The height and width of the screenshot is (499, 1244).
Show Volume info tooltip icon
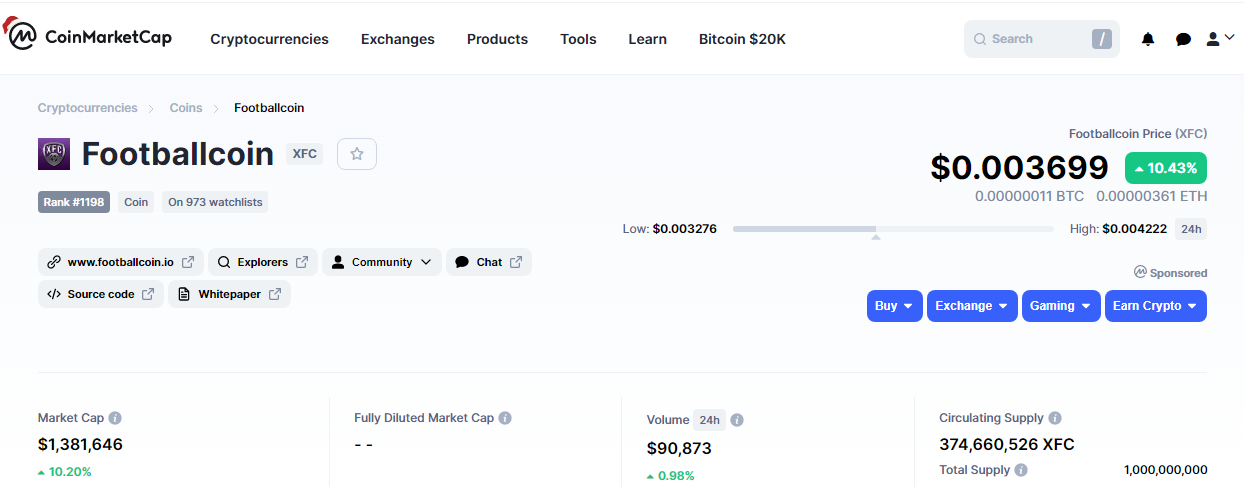click(x=737, y=420)
